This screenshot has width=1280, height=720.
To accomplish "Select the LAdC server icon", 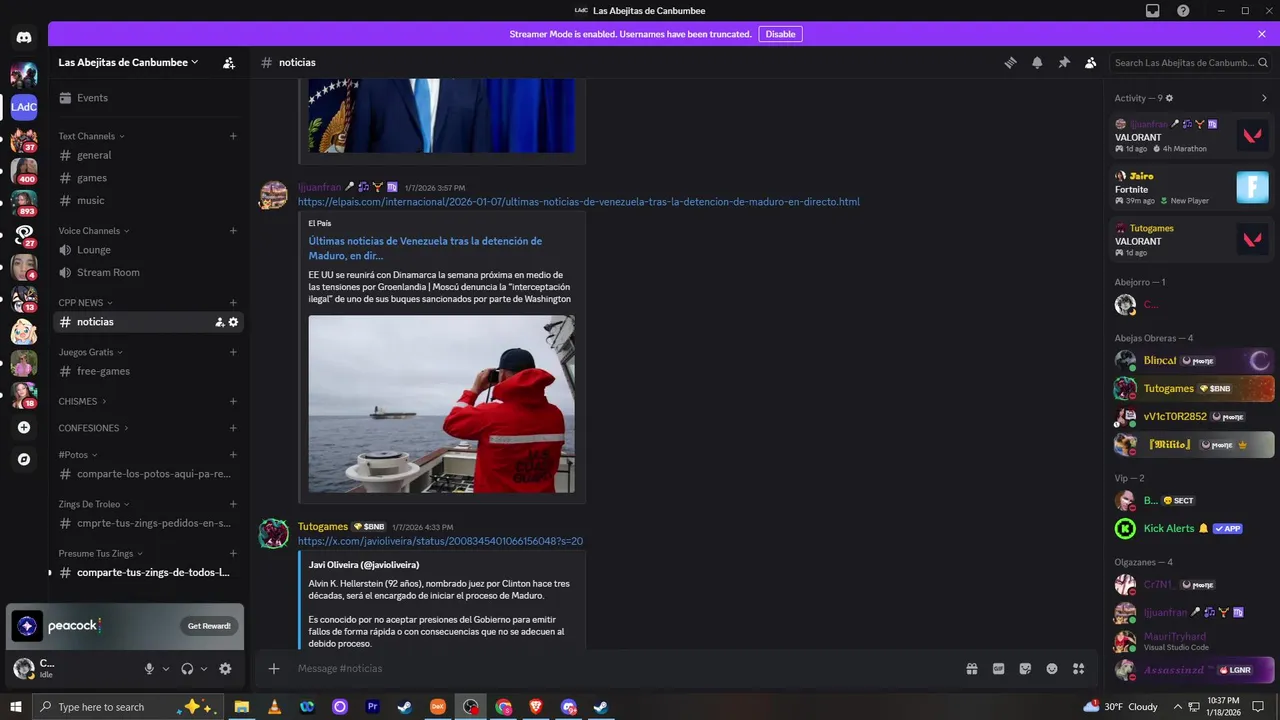I will [24, 107].
